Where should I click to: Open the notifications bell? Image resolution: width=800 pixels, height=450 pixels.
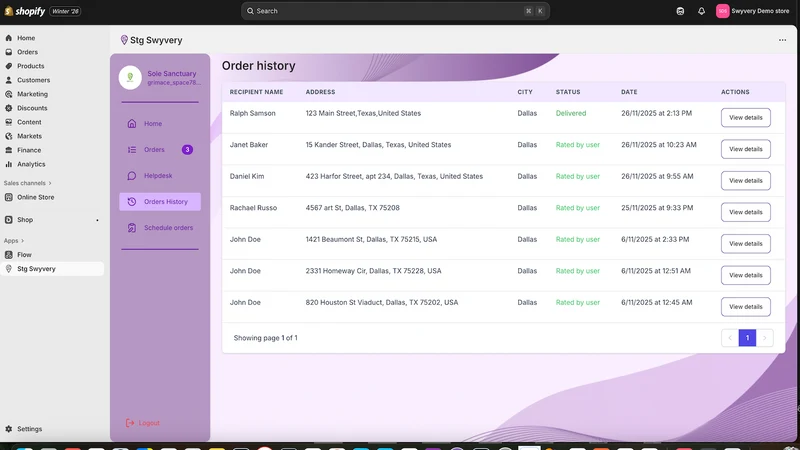click(702, 11)
